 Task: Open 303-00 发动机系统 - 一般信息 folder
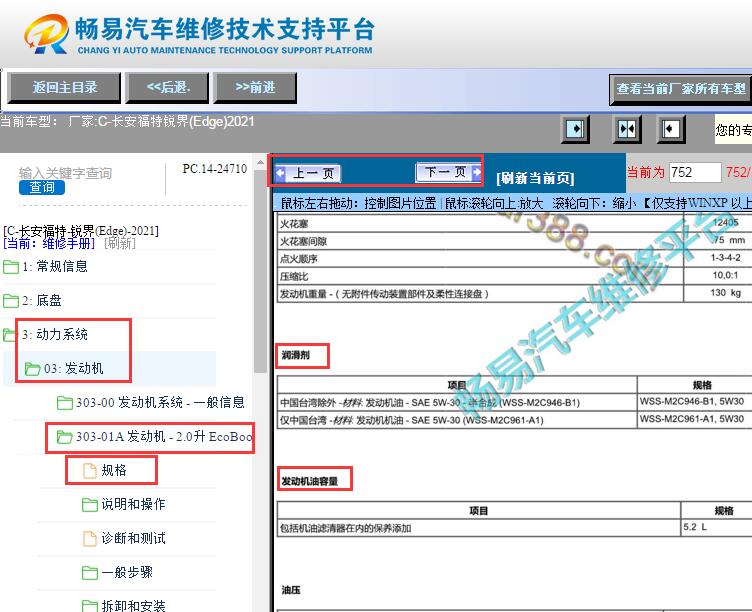[x=160, y=402]
